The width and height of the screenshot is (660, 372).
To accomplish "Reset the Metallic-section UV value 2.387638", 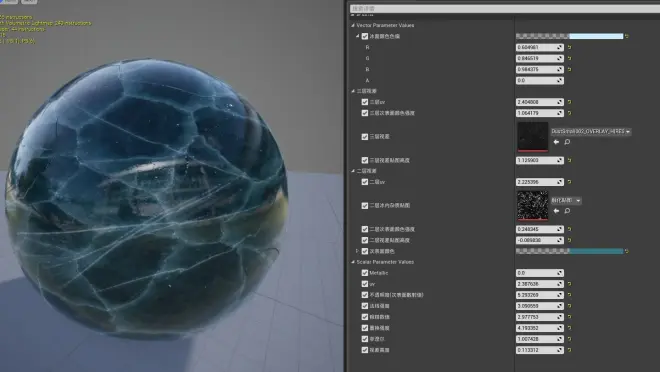I will click(x=570, y=284).
